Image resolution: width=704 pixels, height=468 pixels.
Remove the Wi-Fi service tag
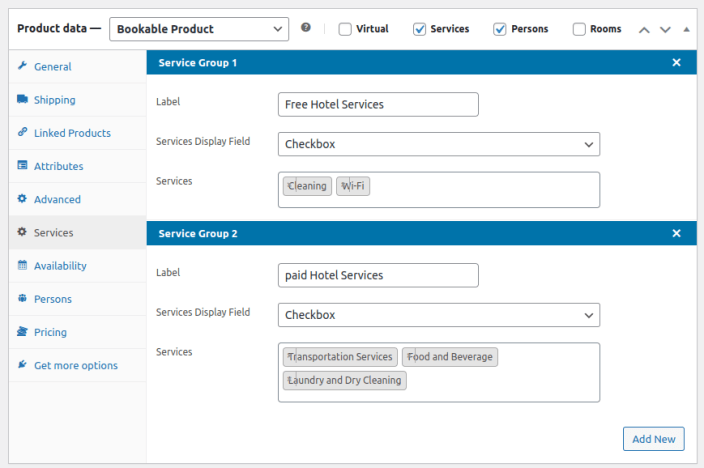click(343, 185)
